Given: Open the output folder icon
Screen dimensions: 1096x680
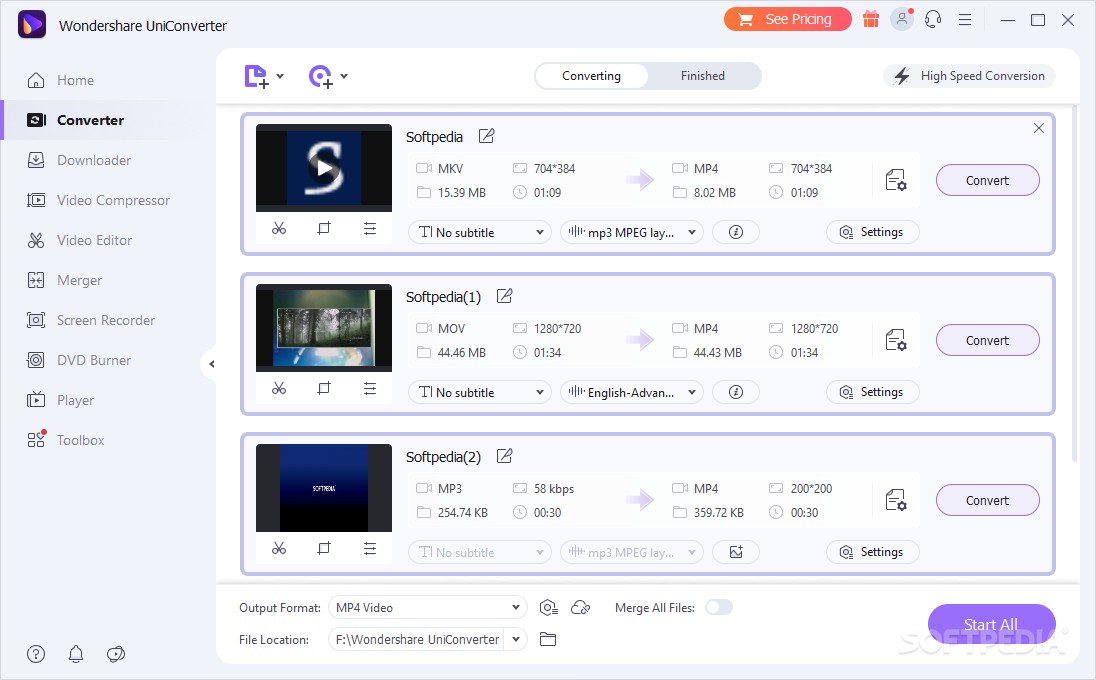Looking at the screenshot, I should click(x=548, y=639).
